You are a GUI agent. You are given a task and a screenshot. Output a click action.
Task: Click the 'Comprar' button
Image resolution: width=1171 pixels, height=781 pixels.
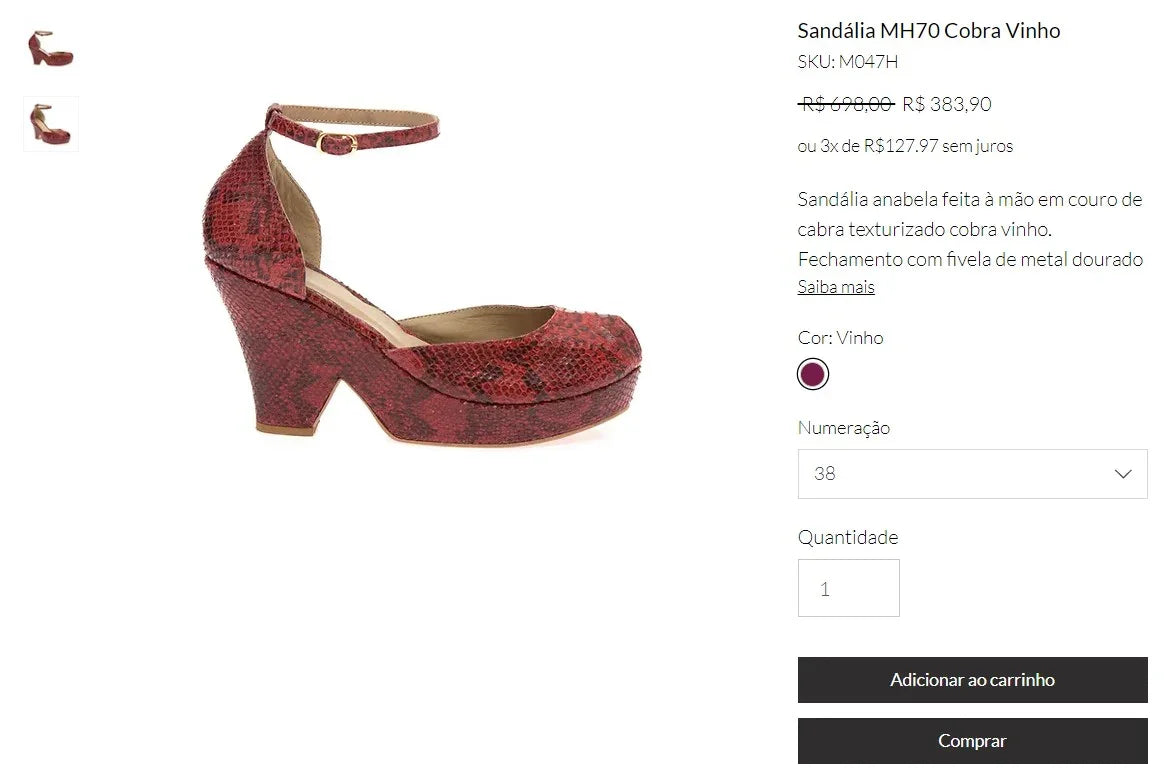point(971,740)
